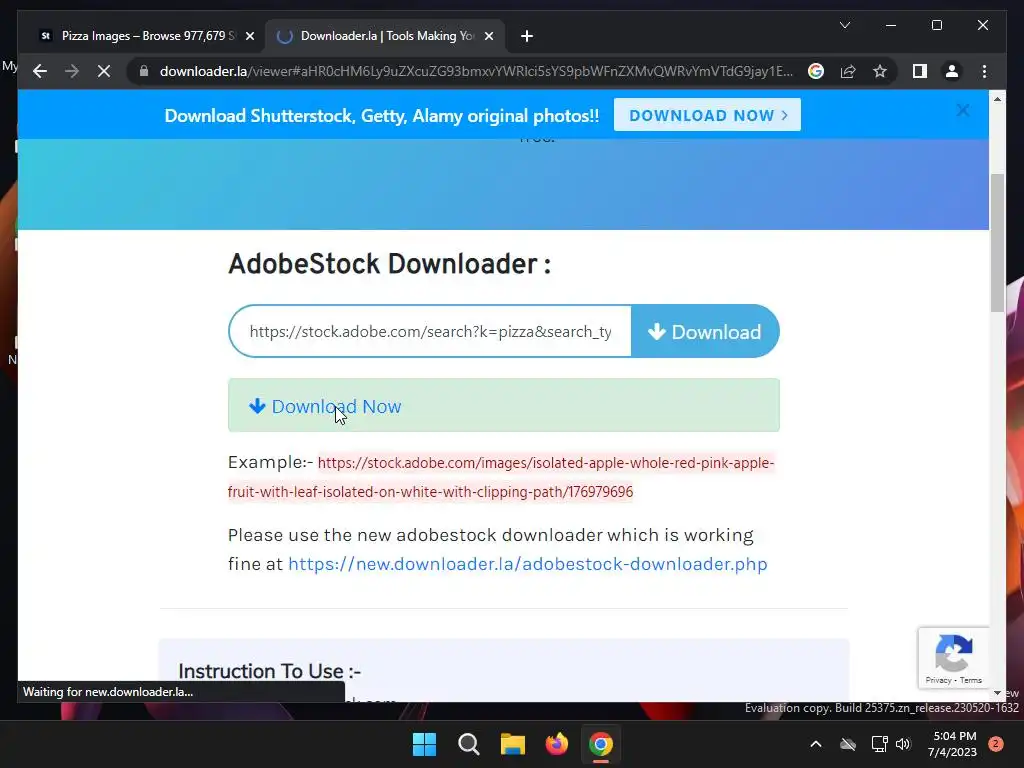The height and width of the screenshot is (768, 1024).
Task: Dismiss the blue promotional banner
Action: (x=963, y=110)
